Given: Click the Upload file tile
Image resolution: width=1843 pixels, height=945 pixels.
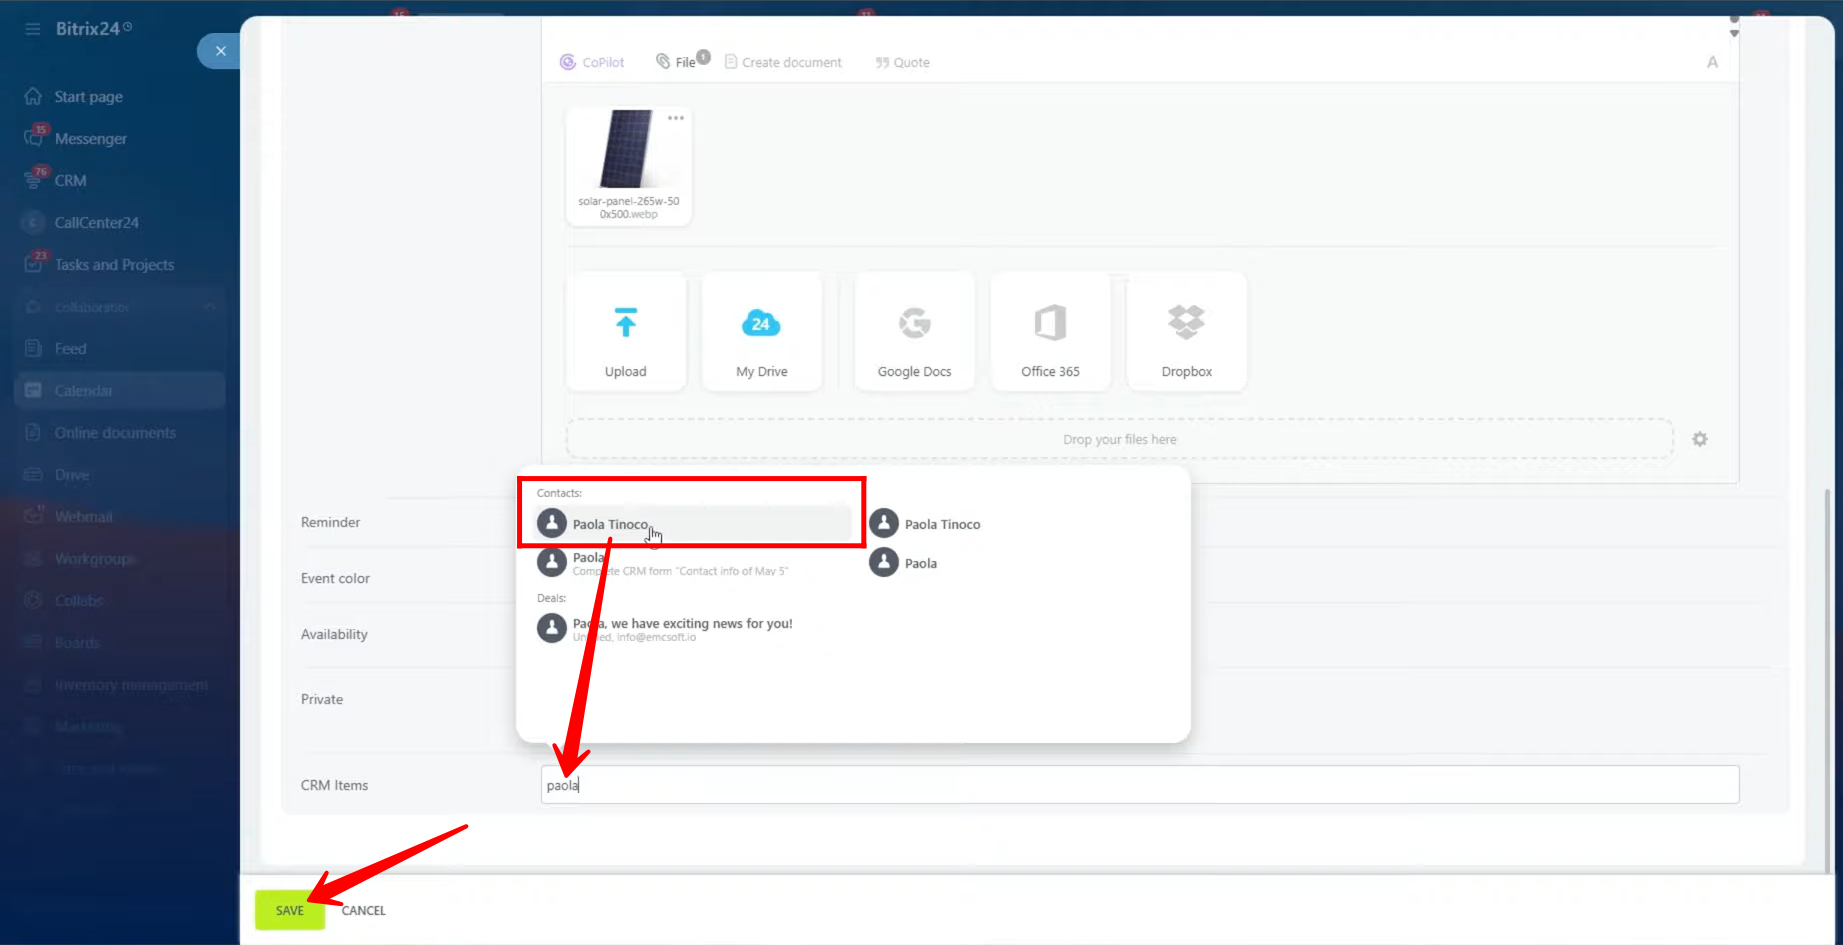Looking at the screenshot, I should point(626,332).
